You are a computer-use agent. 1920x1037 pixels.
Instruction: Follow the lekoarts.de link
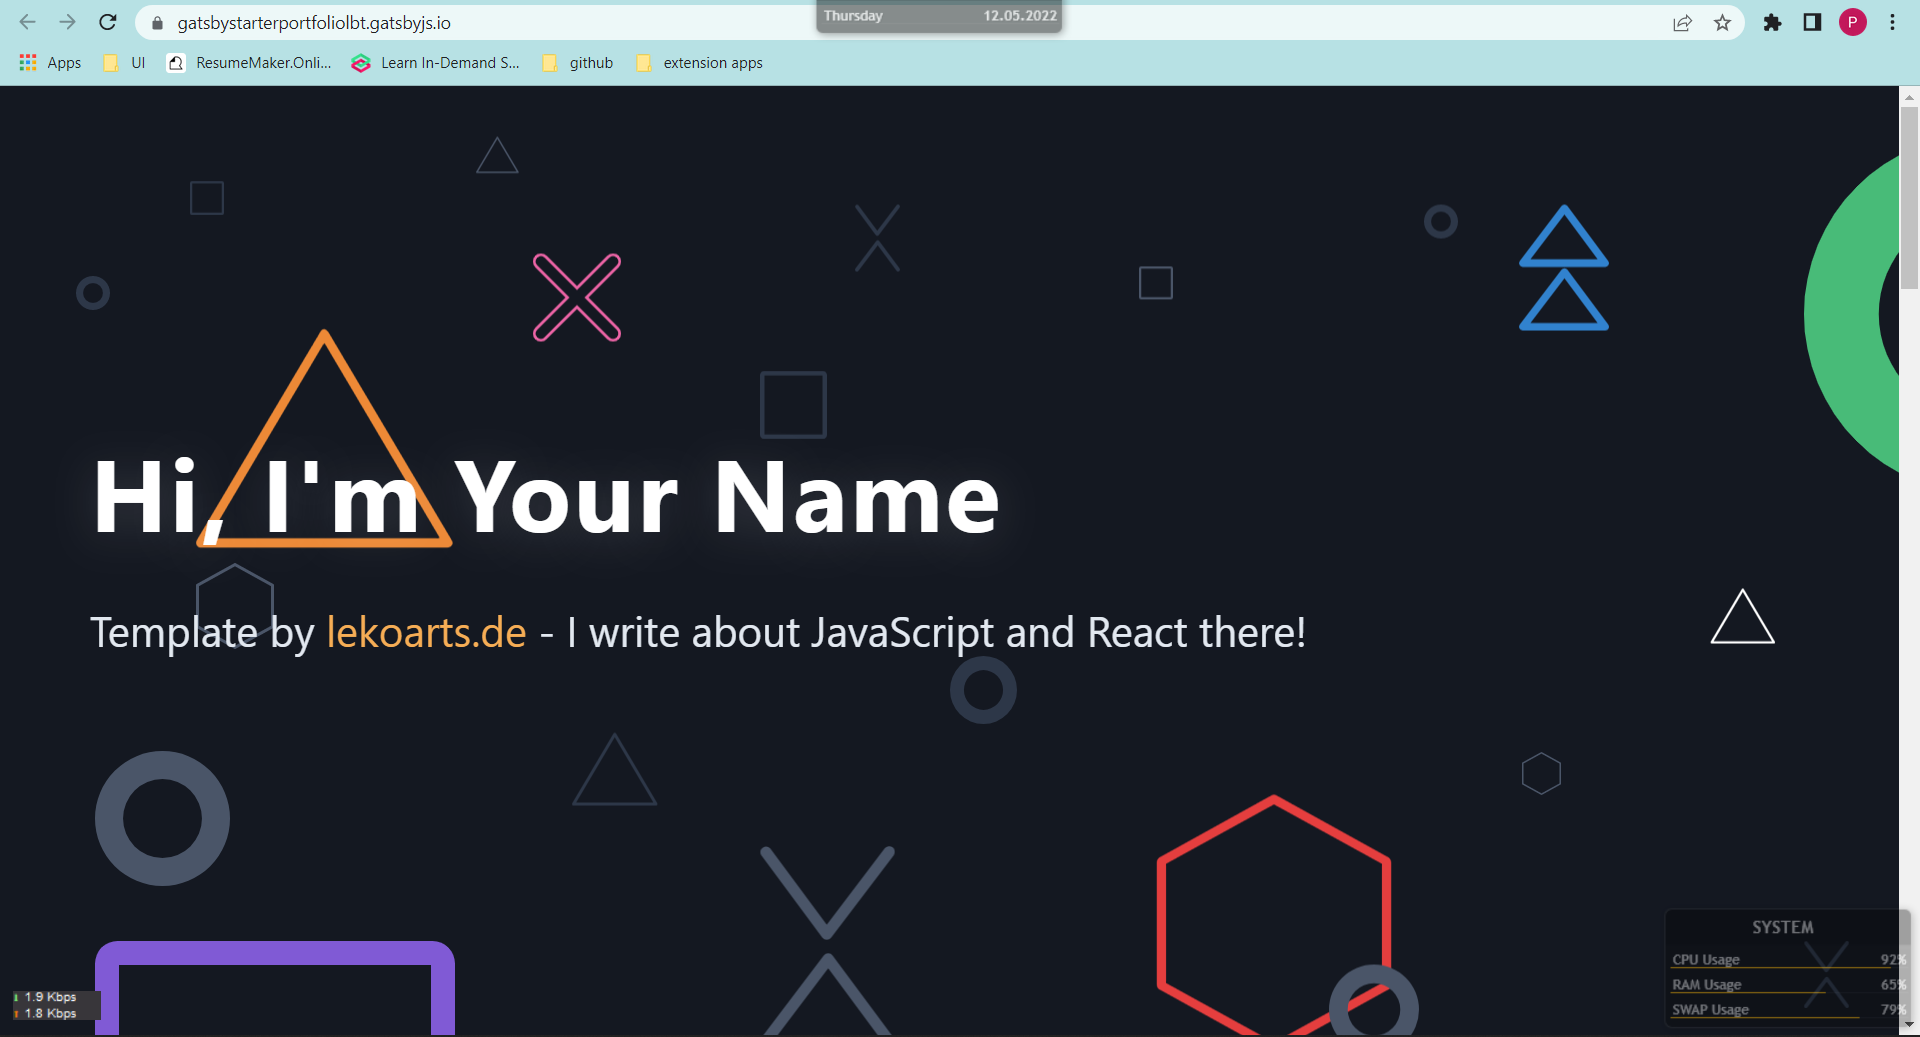click(426, 633)
